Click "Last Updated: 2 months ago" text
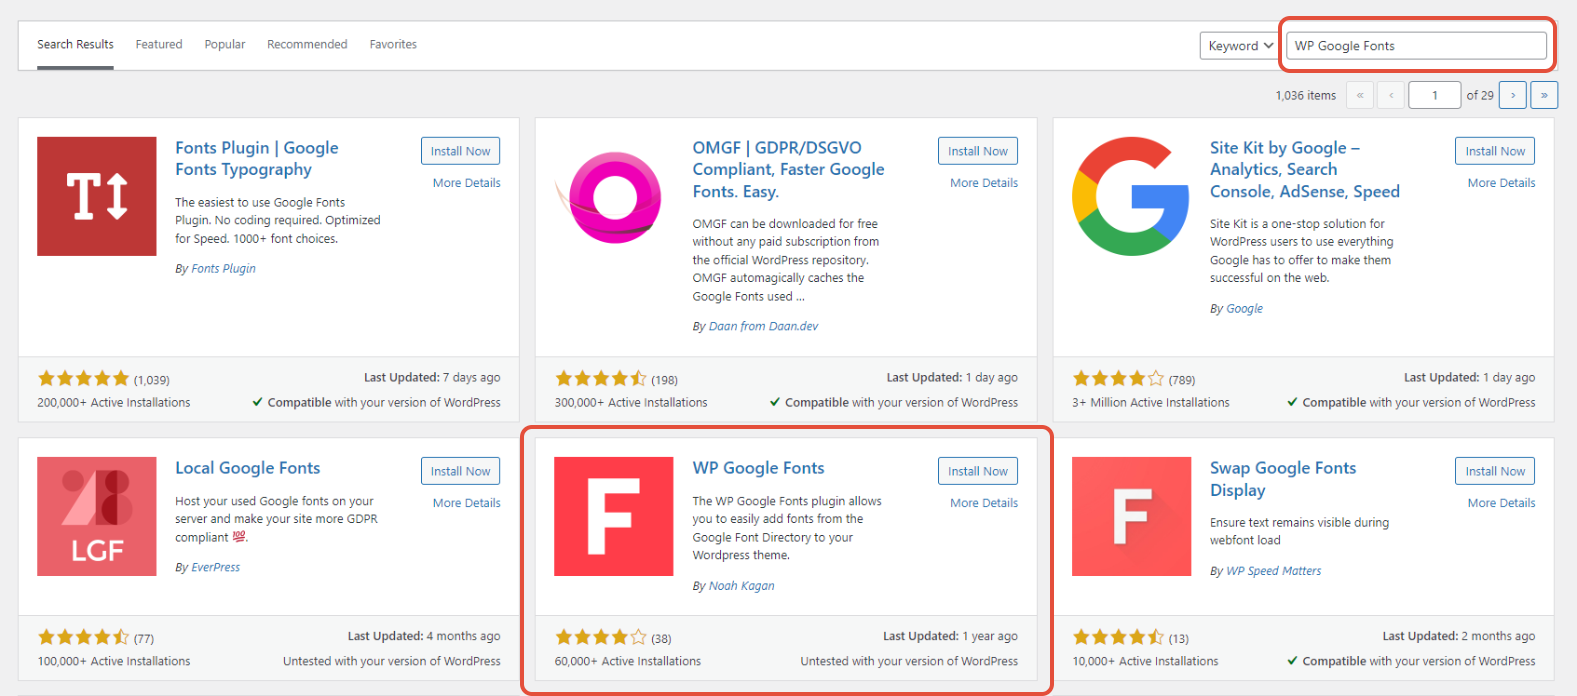Viewport: 1577px width, 696px height. pos(1458,636)
